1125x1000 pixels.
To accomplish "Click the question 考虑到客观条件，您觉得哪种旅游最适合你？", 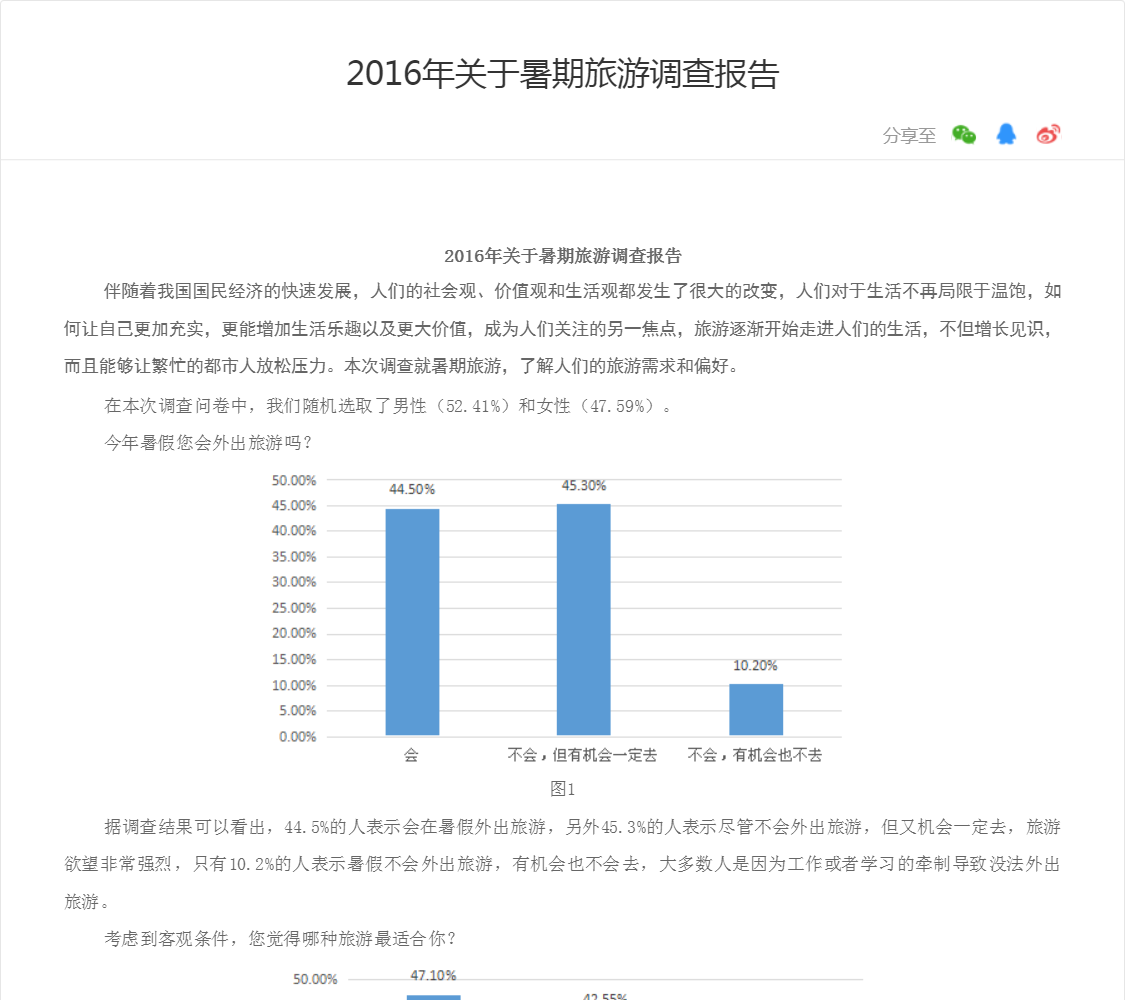I will 281,938.
